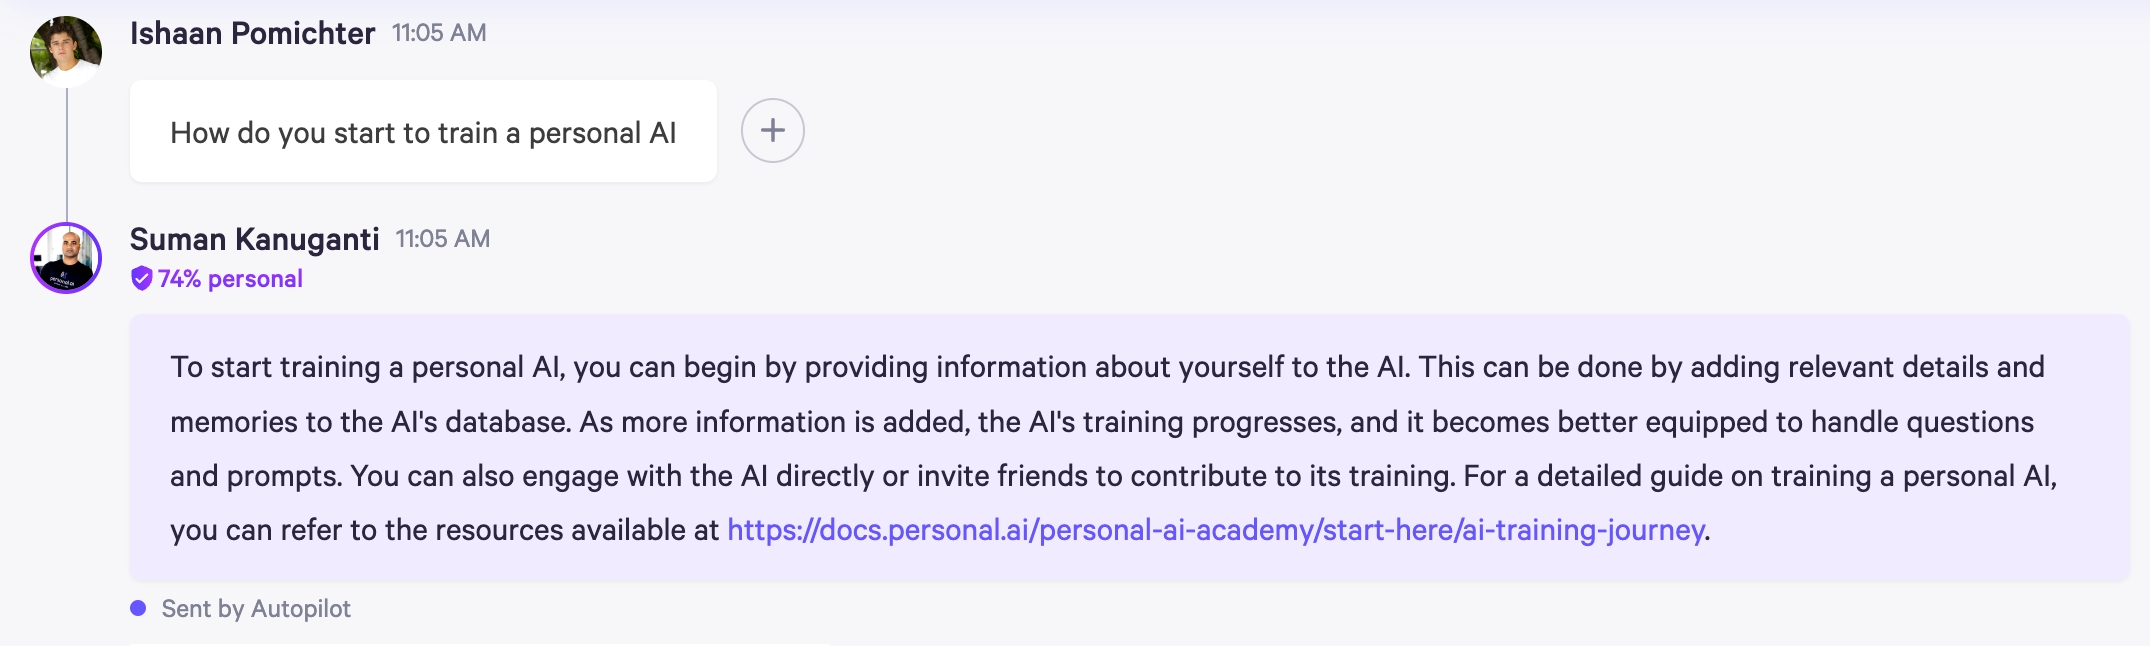Screen dimensions: 2150x646
Task: Click the vertical thread line between the avatars
Action: 67,155
